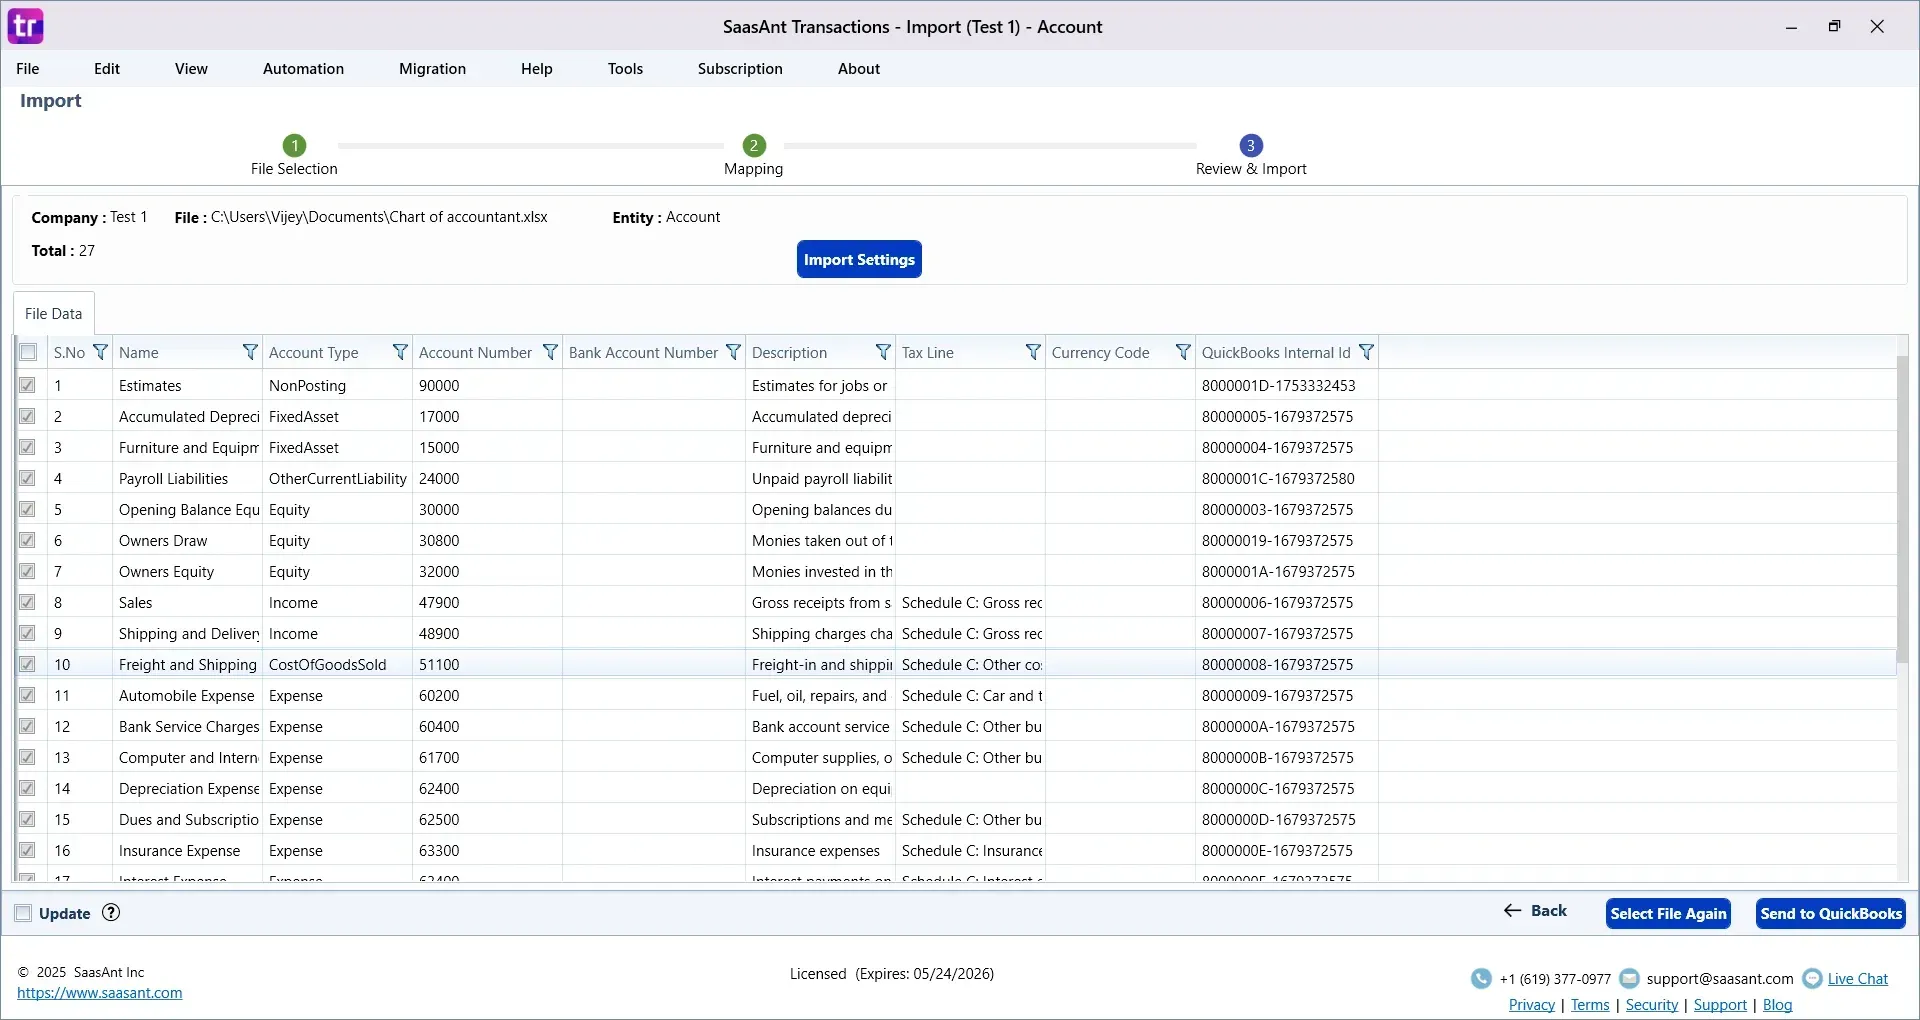The height and width of the screenshot is (1020, 1920).
Task: Open the Terms link in the footer
Action: [x=1590, y=1005]
